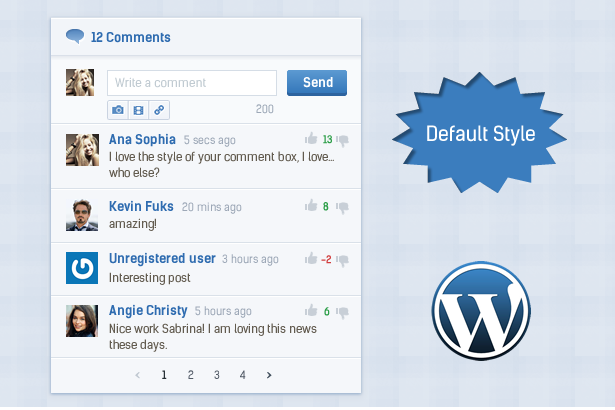Dislike Angie Christy's comment
The width and height of the screenshot is (615, 410).
342,313
